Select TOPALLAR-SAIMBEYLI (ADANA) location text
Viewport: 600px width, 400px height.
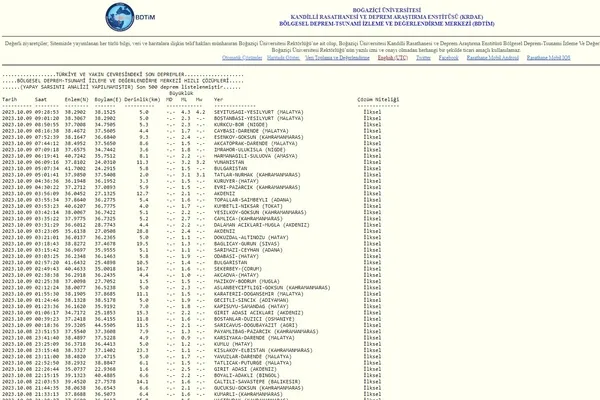(x=253, y=200)
